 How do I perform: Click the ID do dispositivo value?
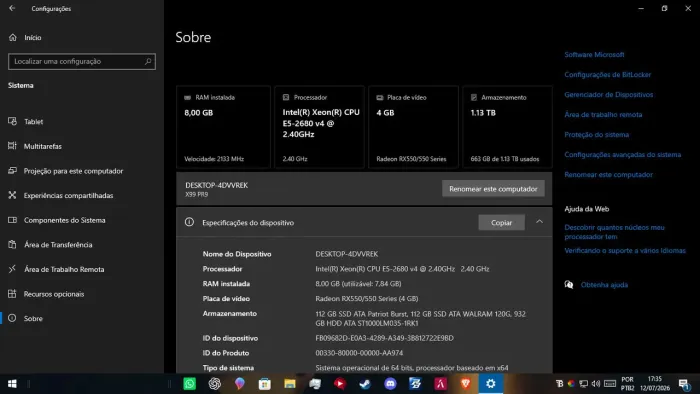[x=384, y=338]
